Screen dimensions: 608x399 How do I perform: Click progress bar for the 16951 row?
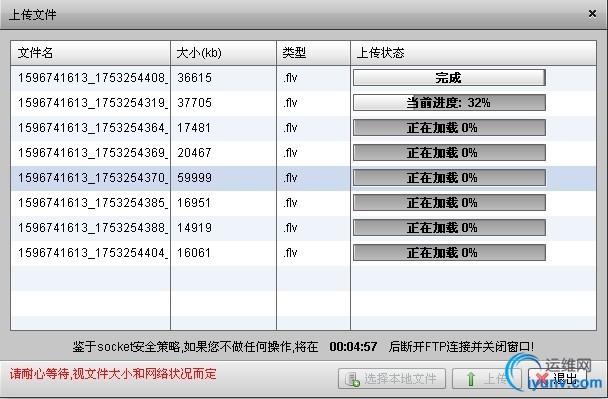[449, 202]
